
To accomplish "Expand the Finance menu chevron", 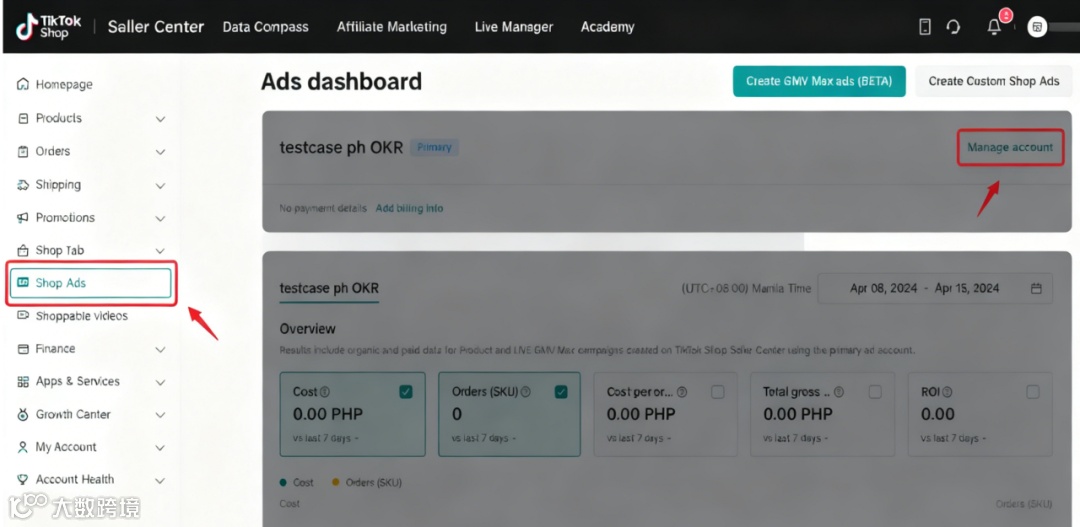I will click(x=160, y=350).
